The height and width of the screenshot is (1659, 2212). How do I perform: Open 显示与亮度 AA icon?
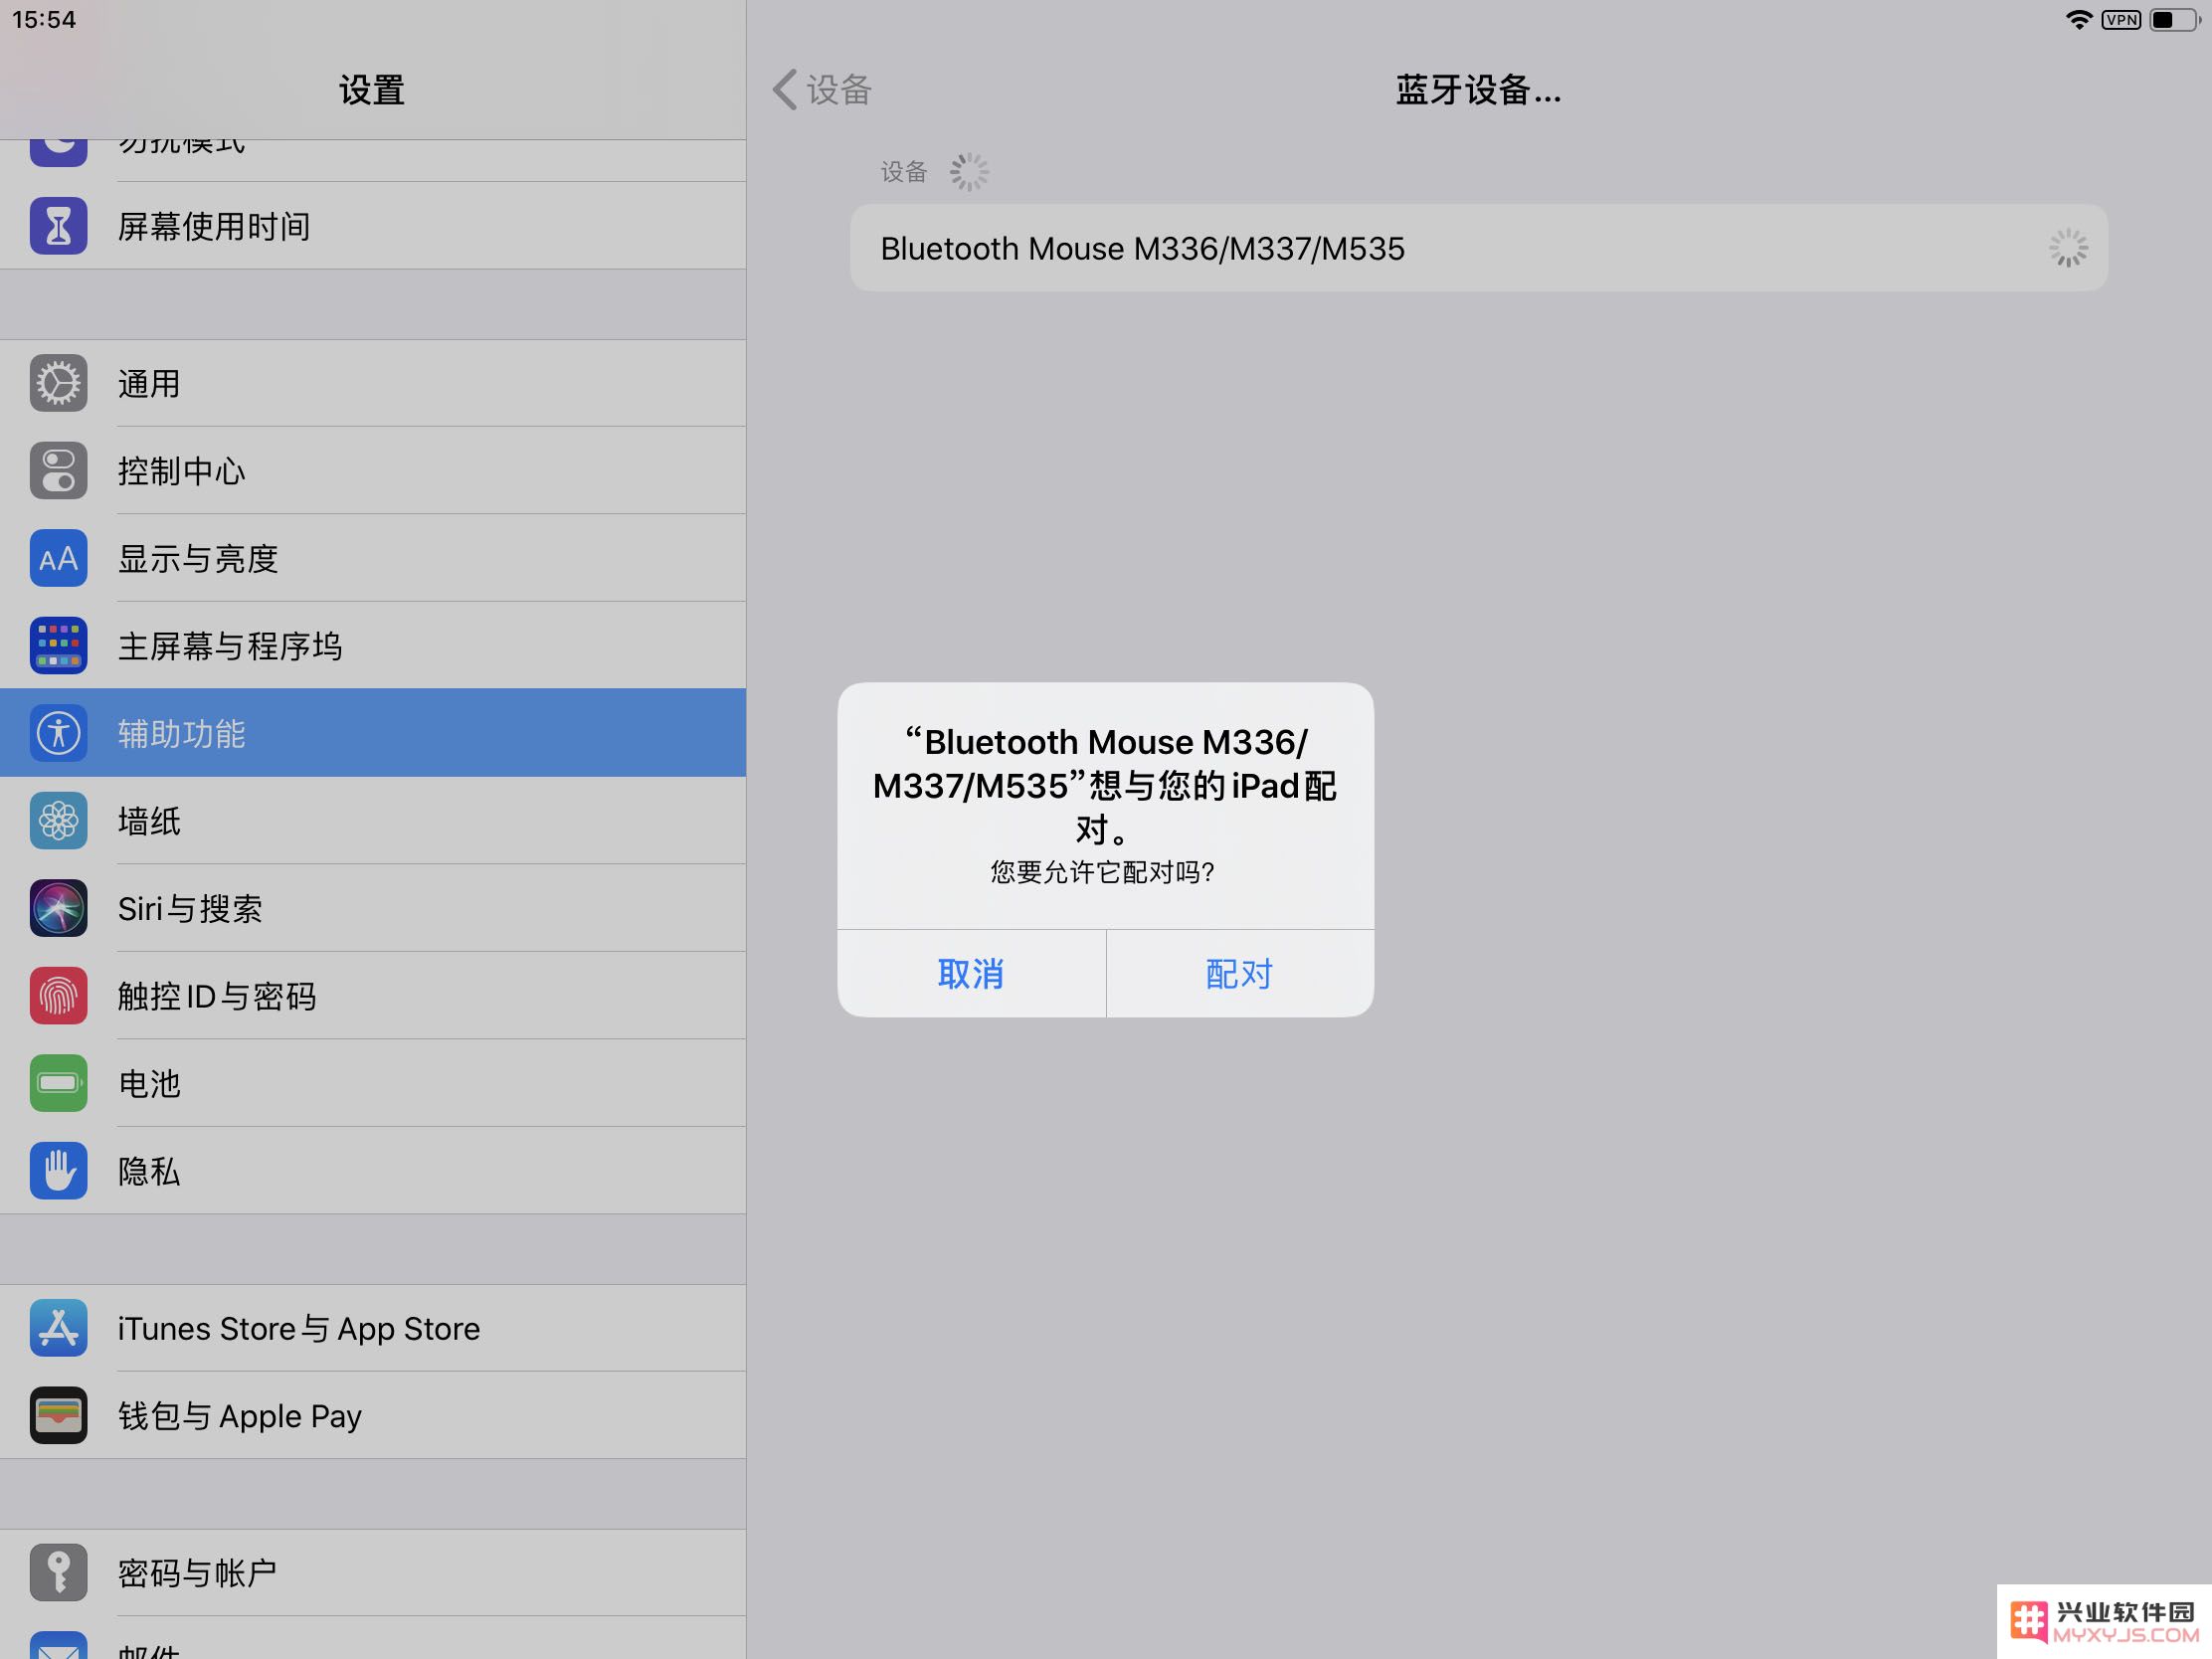(58, 558)
